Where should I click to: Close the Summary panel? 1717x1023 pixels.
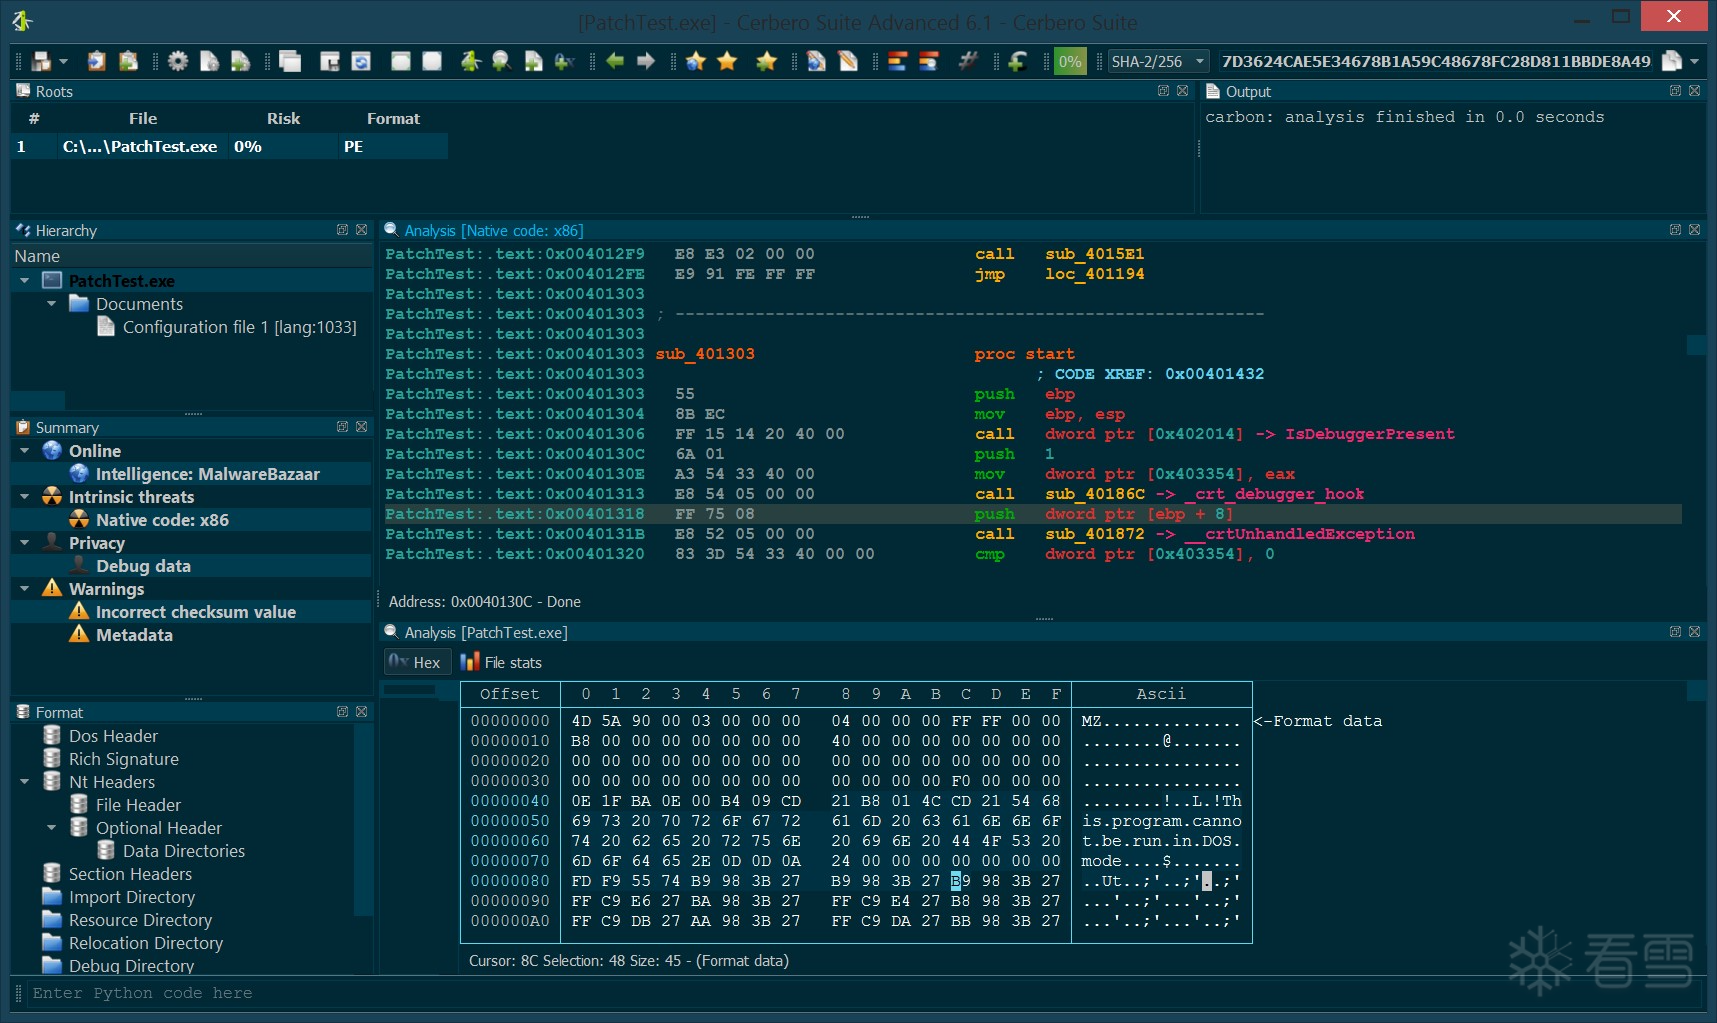point(361,427)
